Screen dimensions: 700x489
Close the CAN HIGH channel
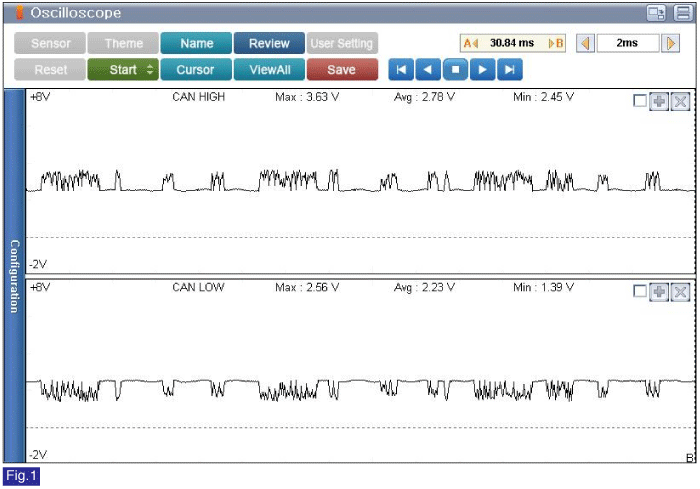(x=680, y=101)
